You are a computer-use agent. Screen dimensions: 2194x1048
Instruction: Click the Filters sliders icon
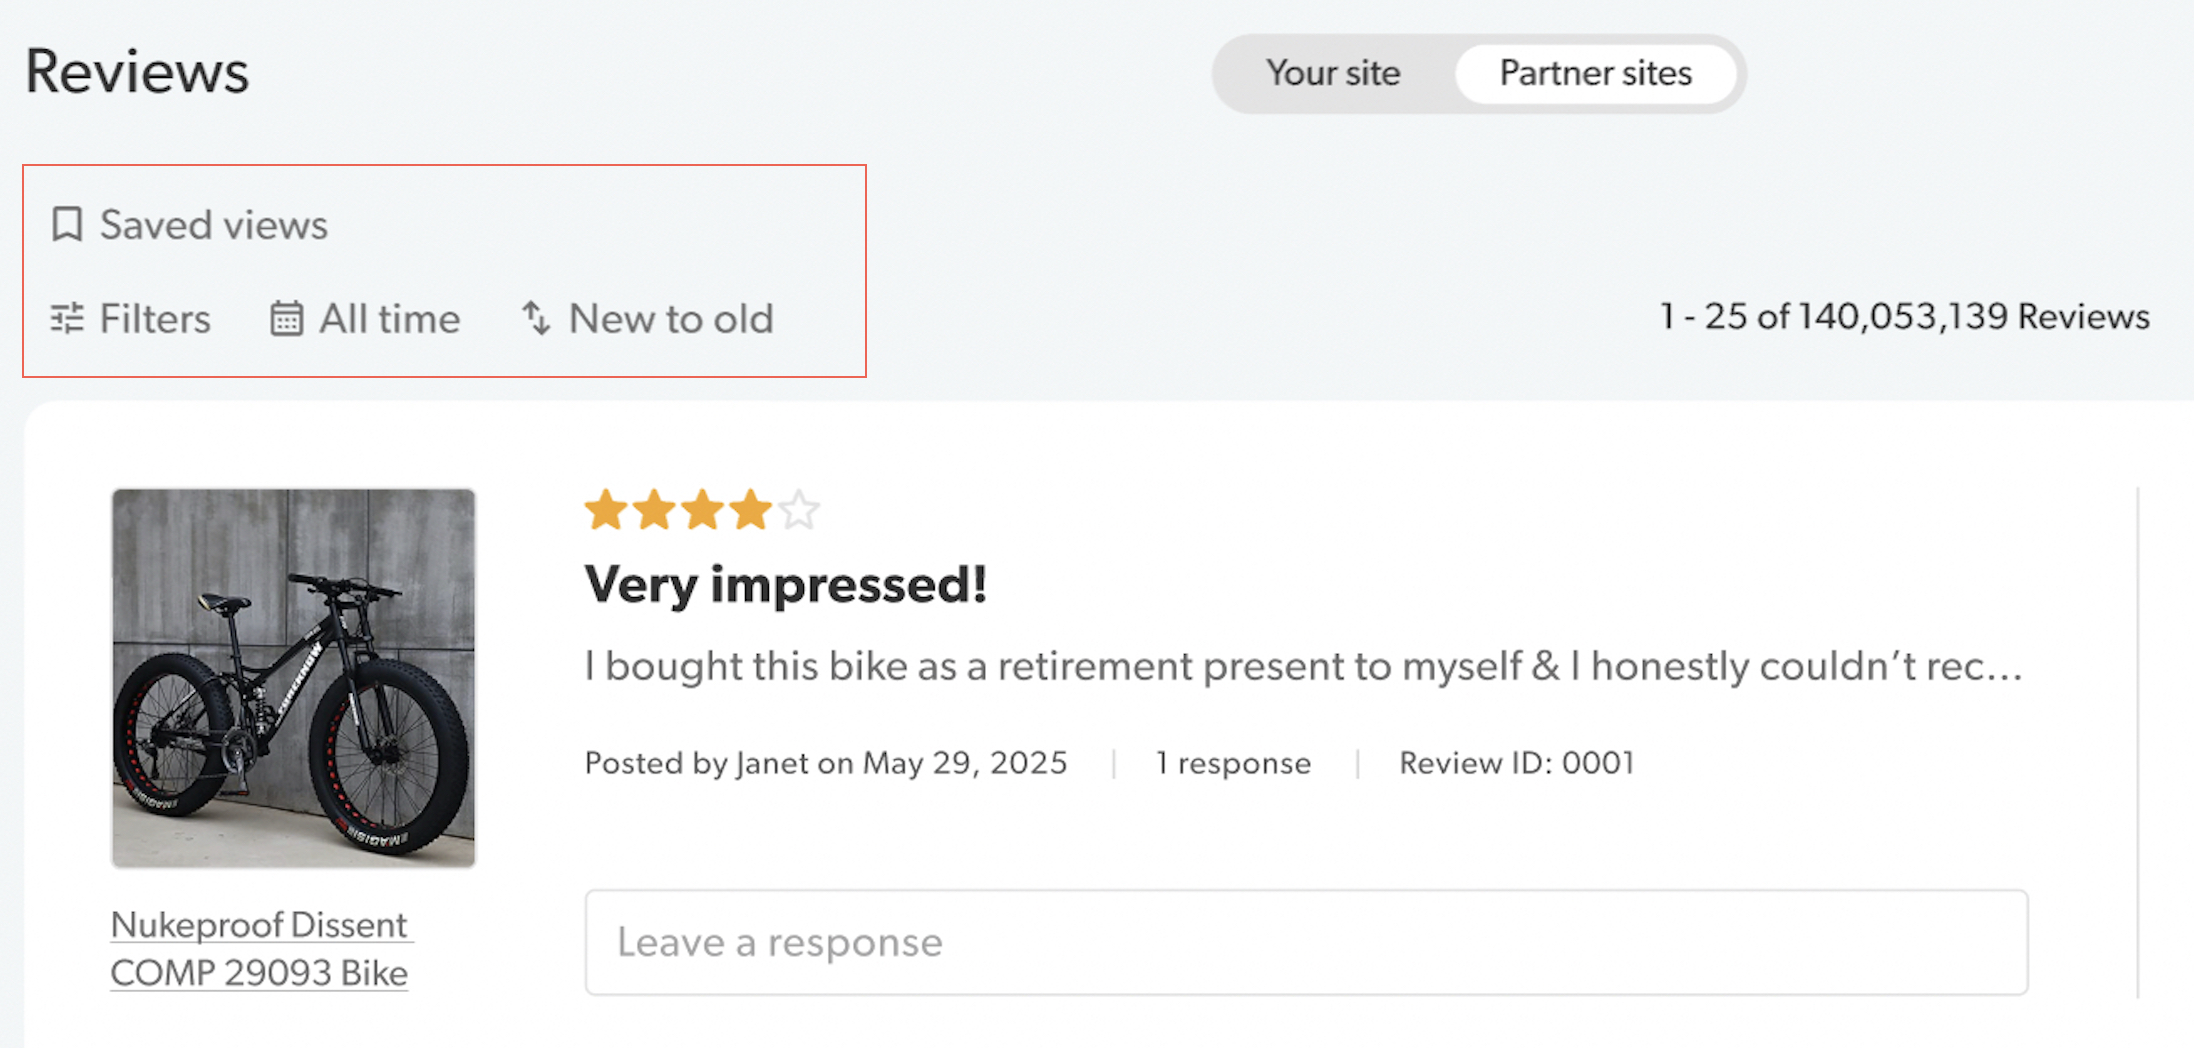click(67, 319)
